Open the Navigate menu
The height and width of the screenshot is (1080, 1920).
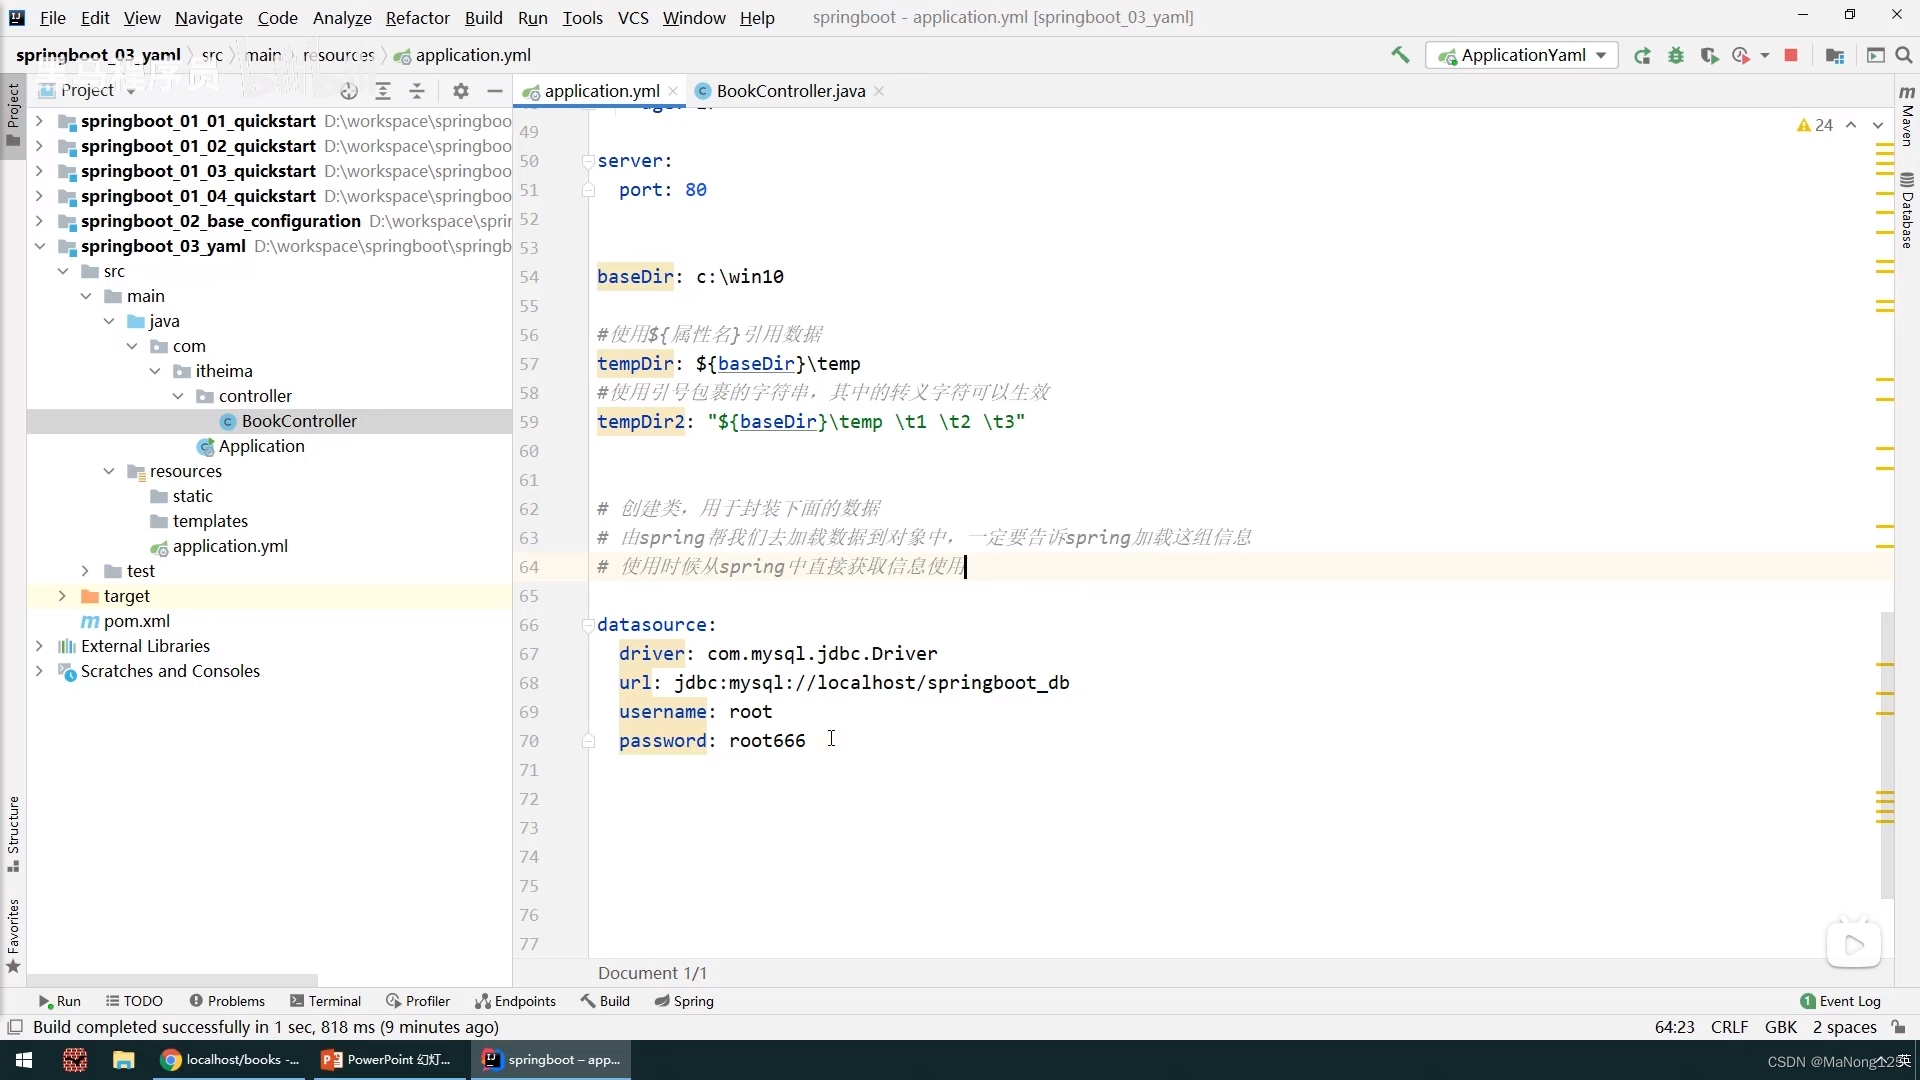[208, 18]
